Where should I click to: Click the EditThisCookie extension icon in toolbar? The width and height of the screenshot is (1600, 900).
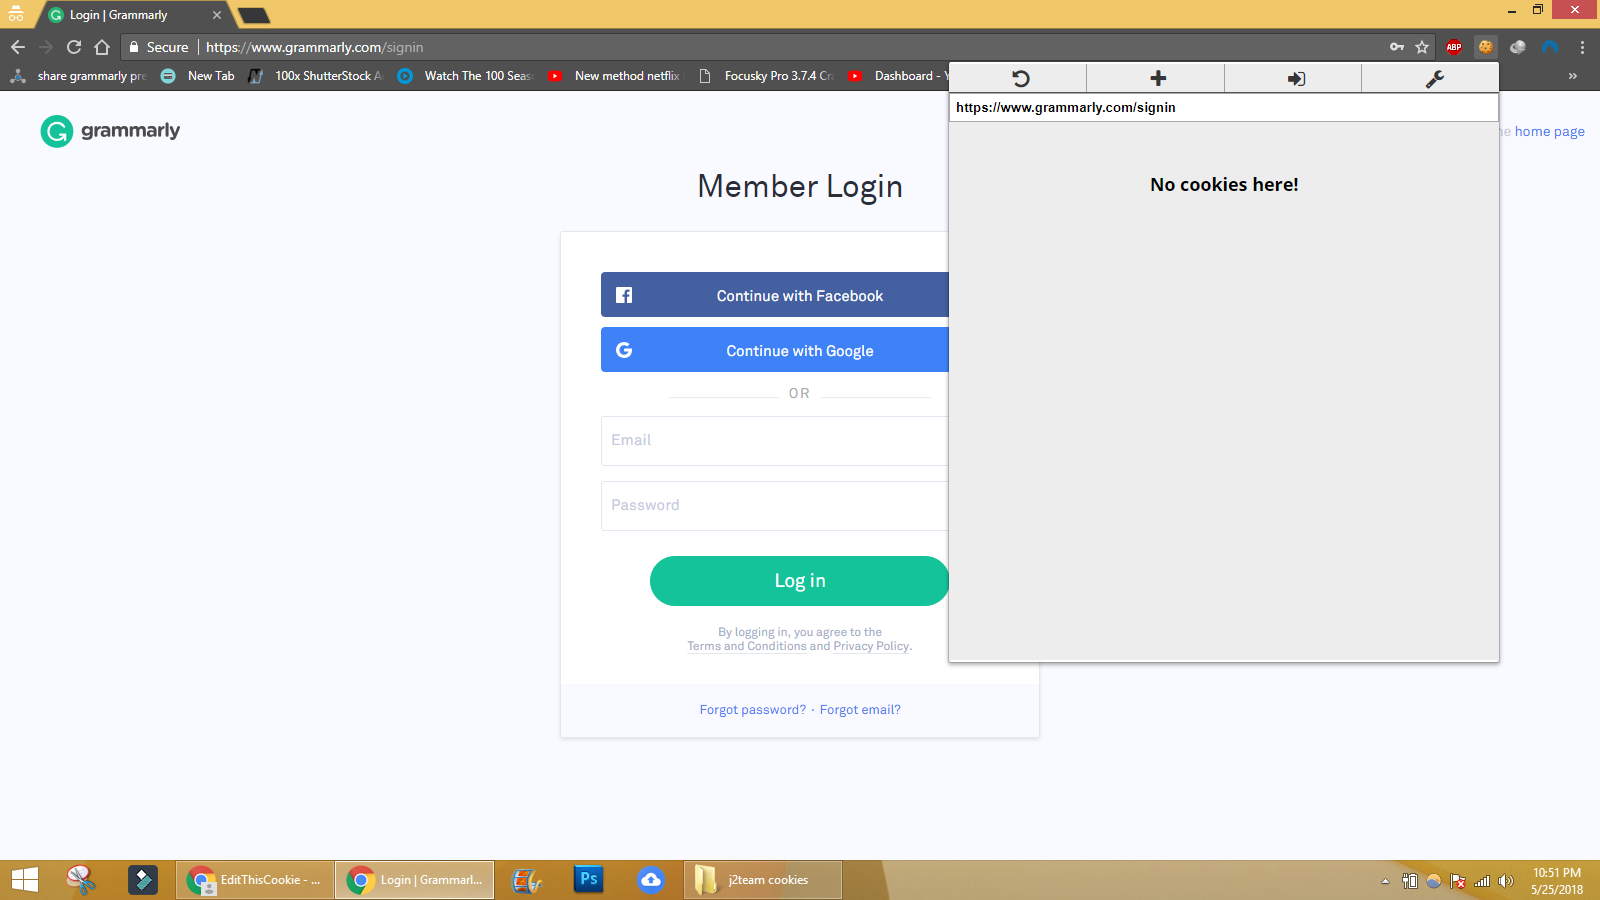1485,47
